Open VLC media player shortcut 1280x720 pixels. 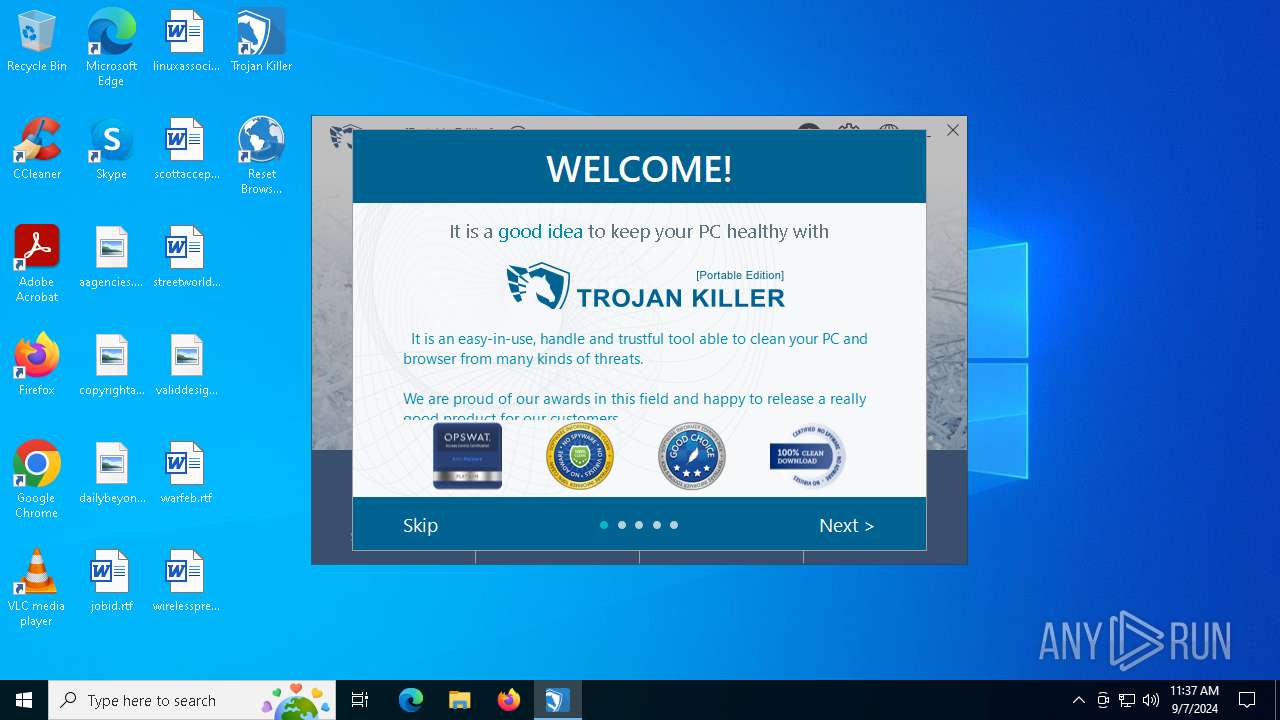(37, 588)
